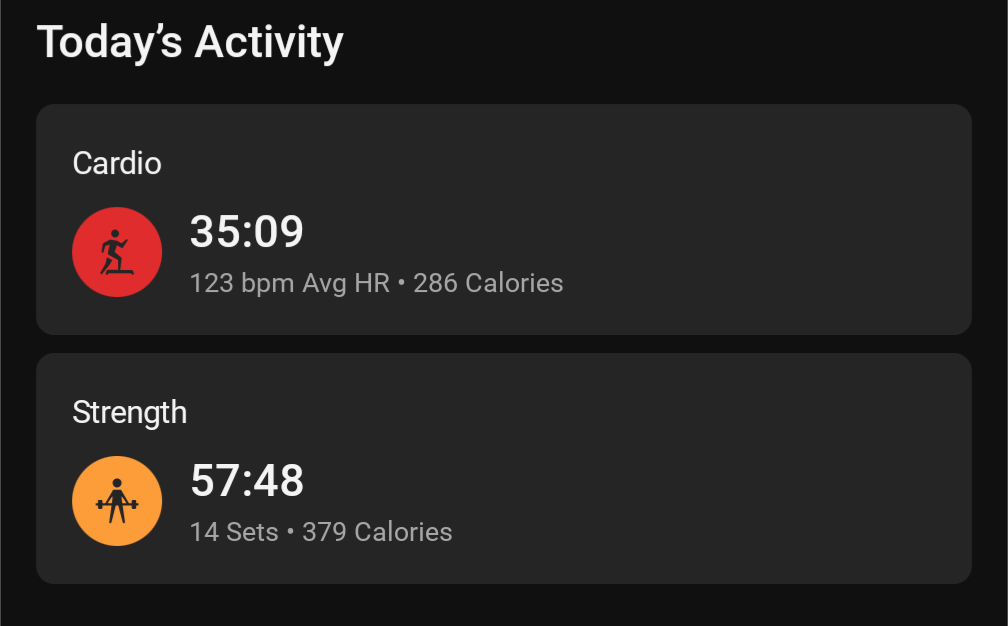Screen dimensions: 1008x626
Task: Click the 286 Calories cardio stat
Action: (x=488, y=283)
